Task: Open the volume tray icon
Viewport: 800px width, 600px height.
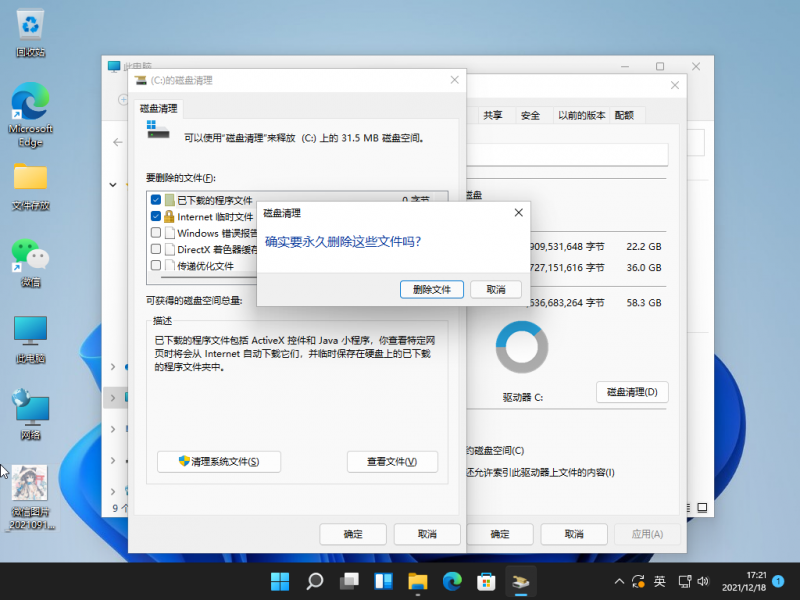Action: (703, 581)
